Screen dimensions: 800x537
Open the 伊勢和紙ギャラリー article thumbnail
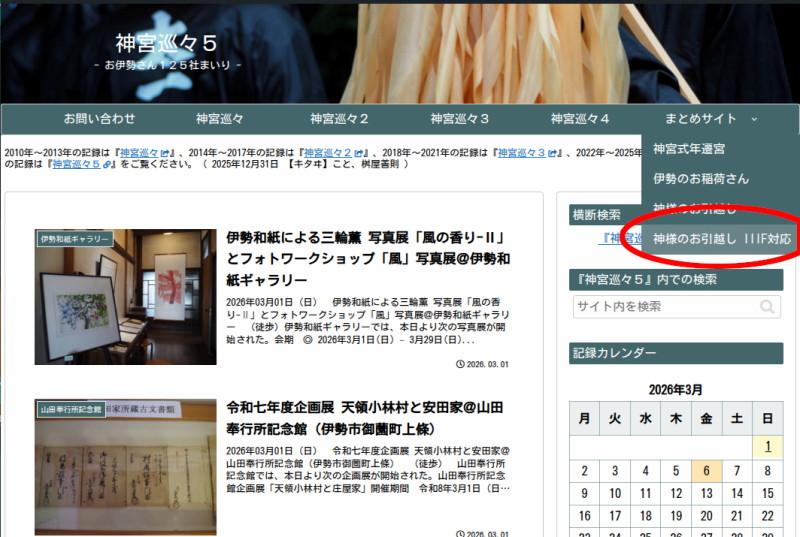[125, 297]
